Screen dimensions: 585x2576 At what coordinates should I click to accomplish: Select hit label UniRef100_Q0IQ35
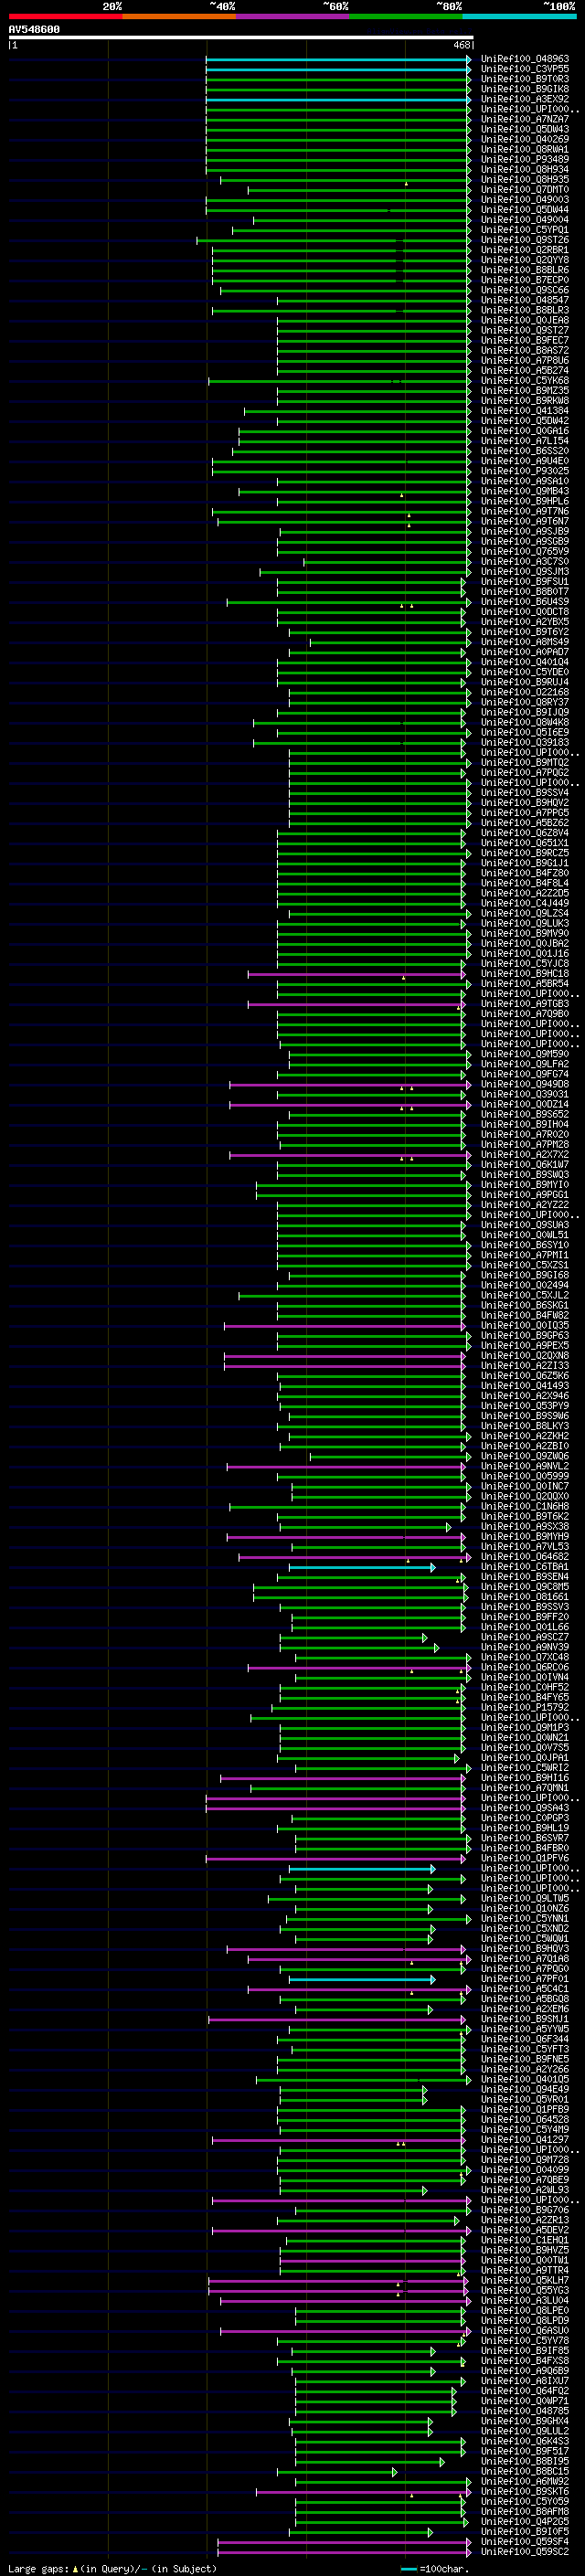[524, 1325]
